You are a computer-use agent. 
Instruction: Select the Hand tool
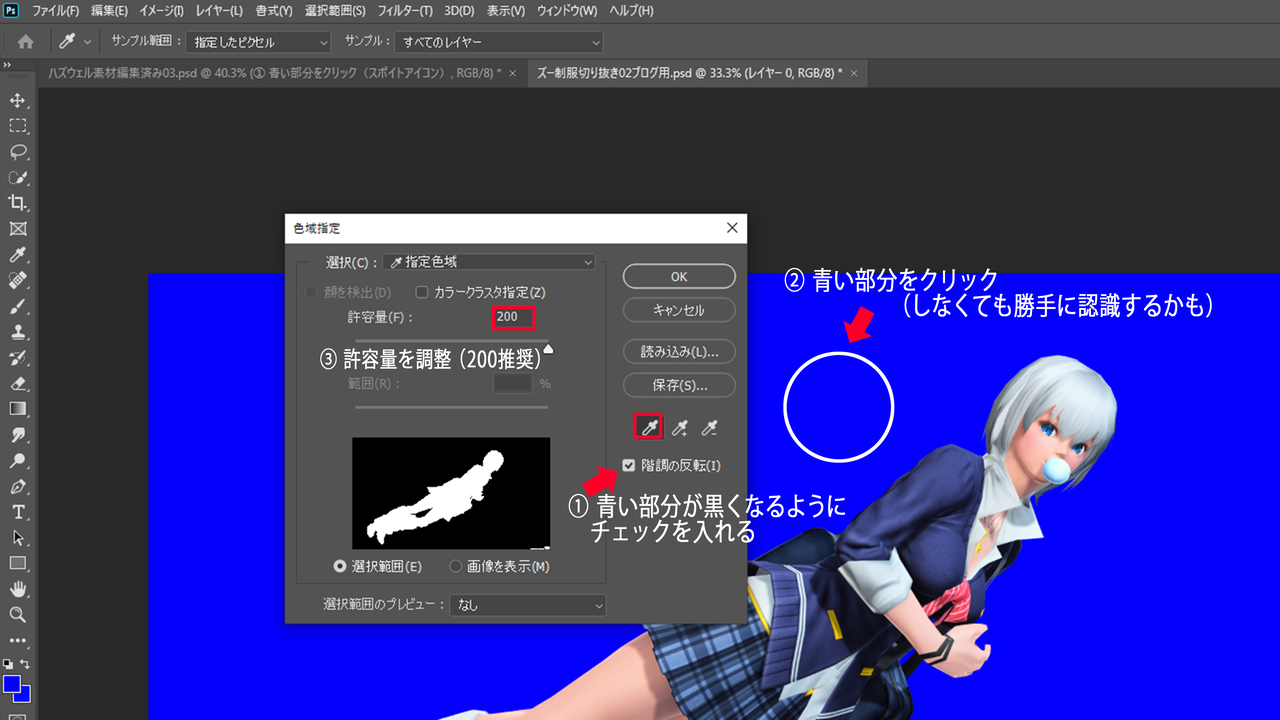pos(18,589)
